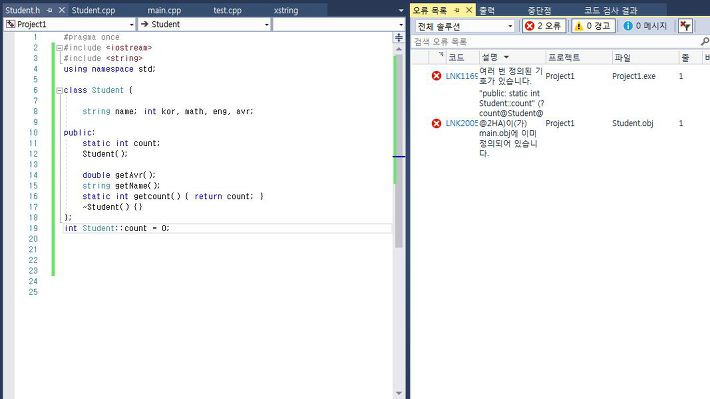710x399 pixels.
Task: Switch to Student.cpp tab
Action: coord(93,10)
